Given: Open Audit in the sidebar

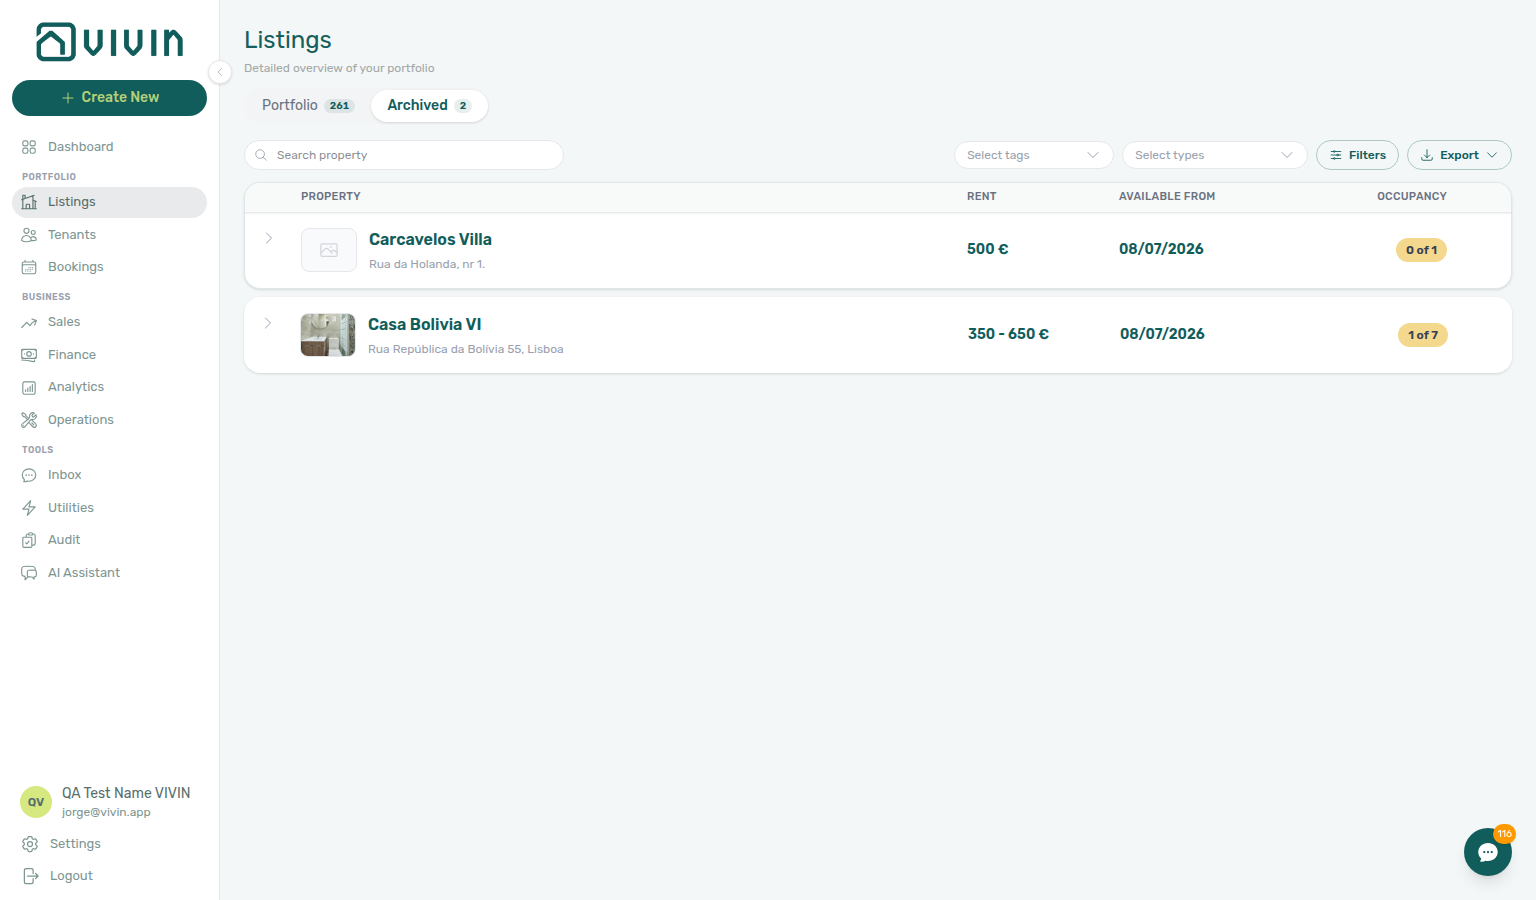Looking at the screenshot, I should pyautogui.click(x=109, y=540).
